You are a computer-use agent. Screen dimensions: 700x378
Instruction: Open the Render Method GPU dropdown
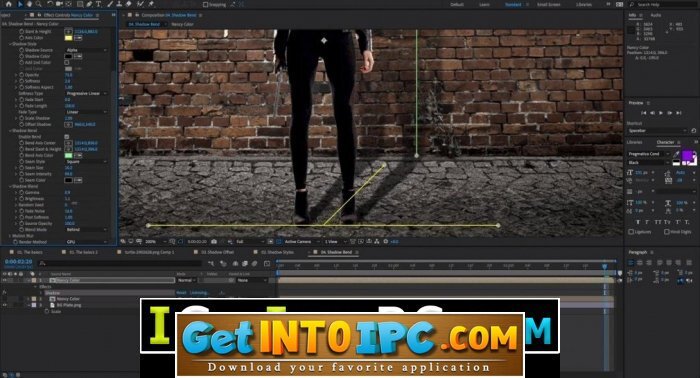click(86, 242)
